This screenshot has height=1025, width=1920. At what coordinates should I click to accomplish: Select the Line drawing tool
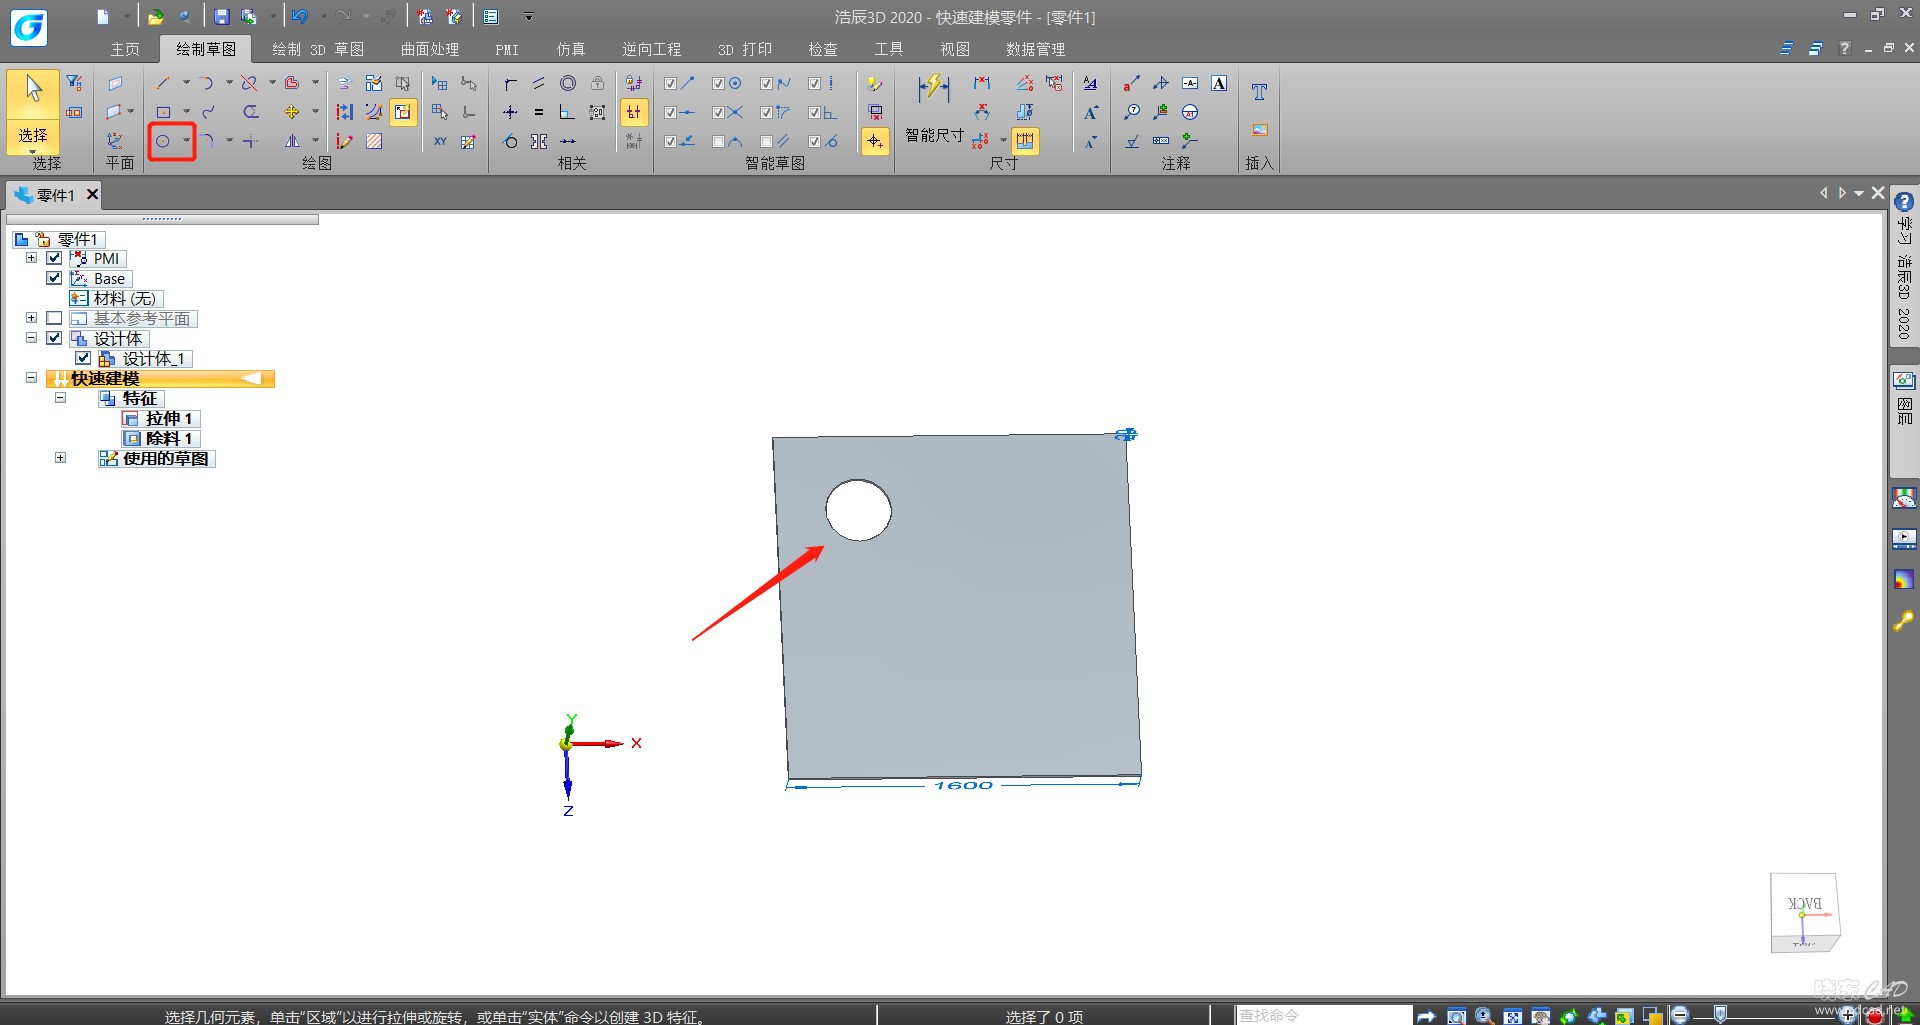click(163, 84)
